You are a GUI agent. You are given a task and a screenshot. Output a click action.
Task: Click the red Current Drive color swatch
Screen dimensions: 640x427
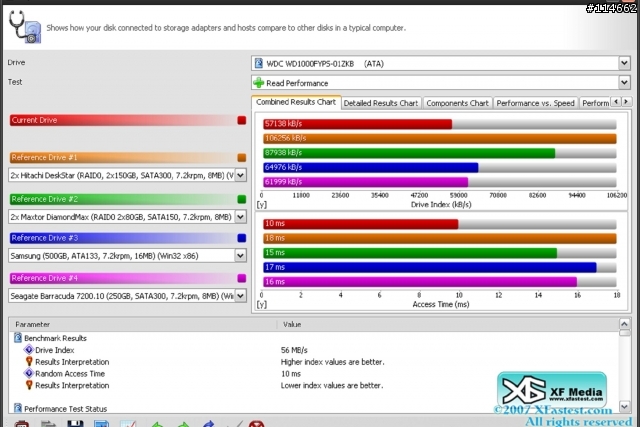point(242,120)
